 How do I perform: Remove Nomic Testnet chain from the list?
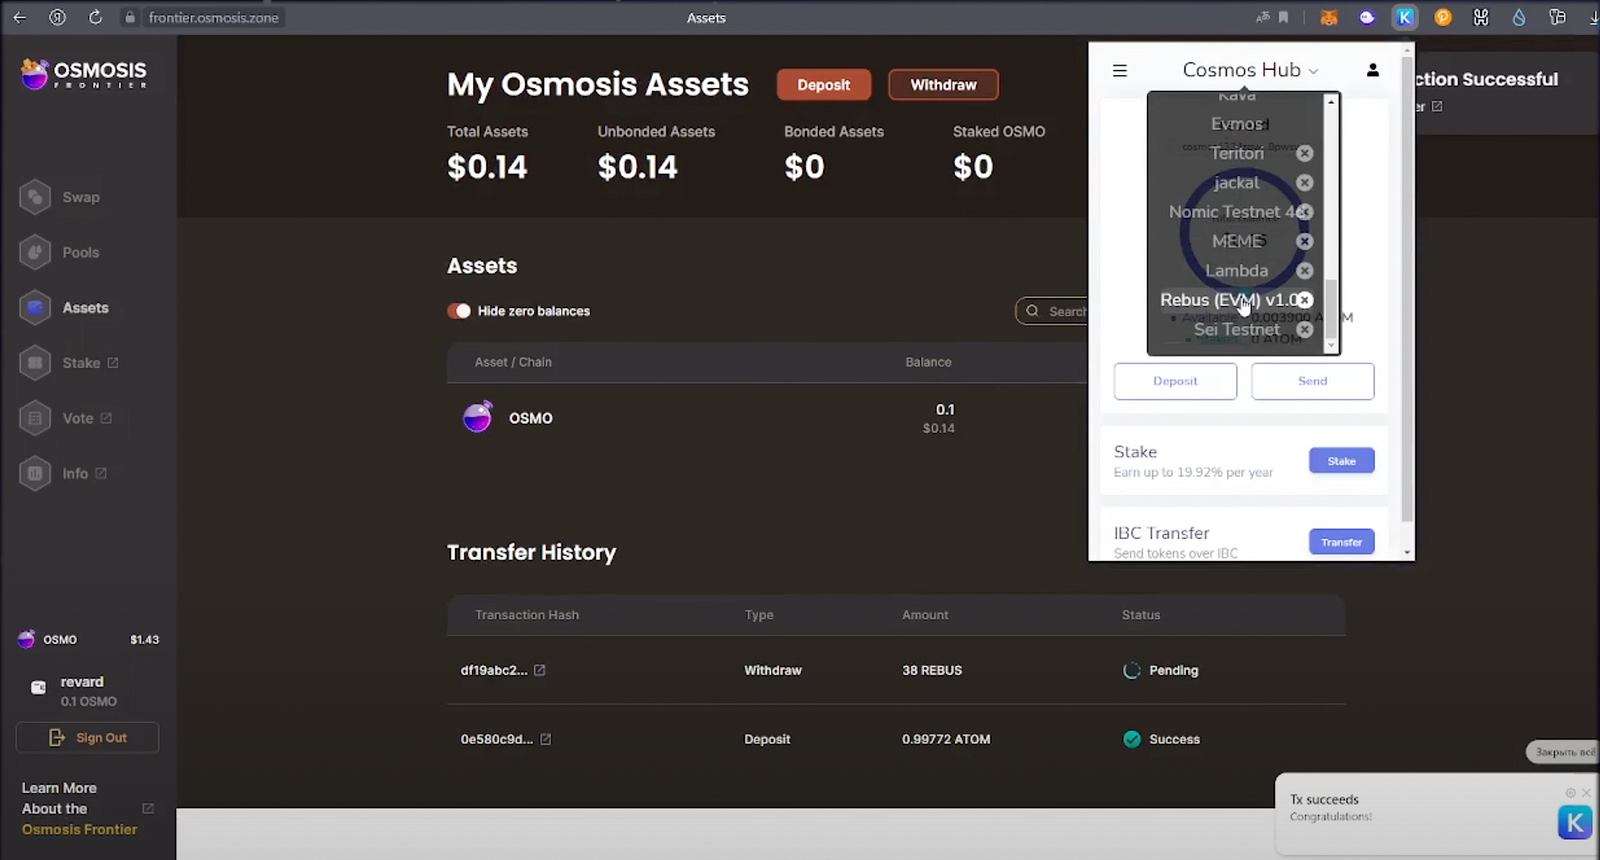pos(1305,212)
